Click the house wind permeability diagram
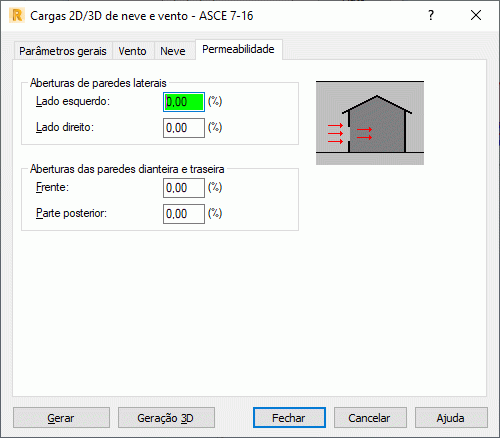Screen dimensions: 500x438 [370, 123]
